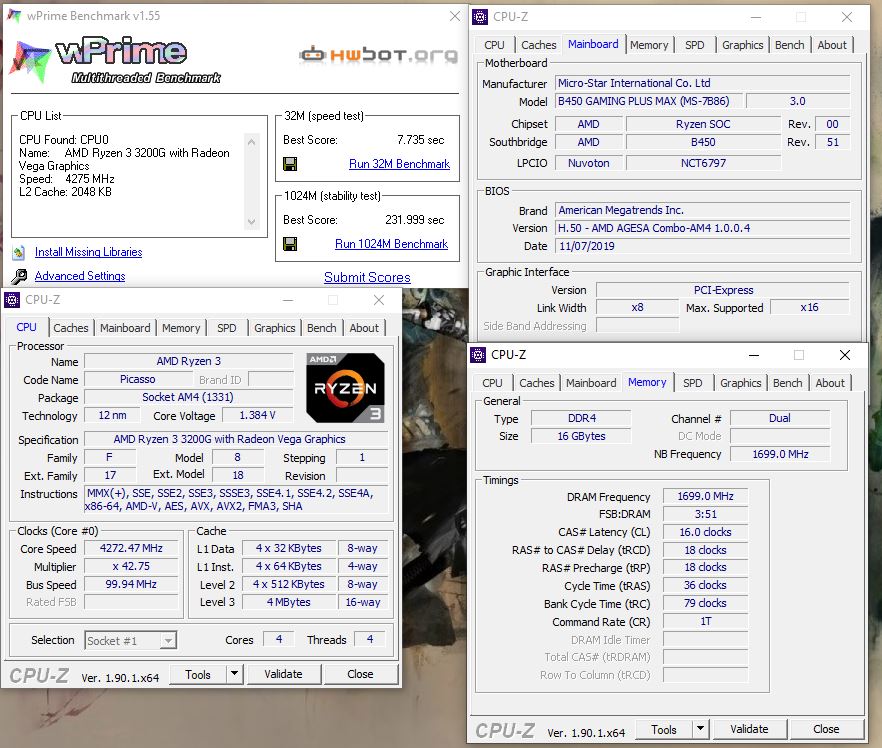Switch to the Memory tab in the CPU window
882x748 pixels.
(x=181, y=328)
